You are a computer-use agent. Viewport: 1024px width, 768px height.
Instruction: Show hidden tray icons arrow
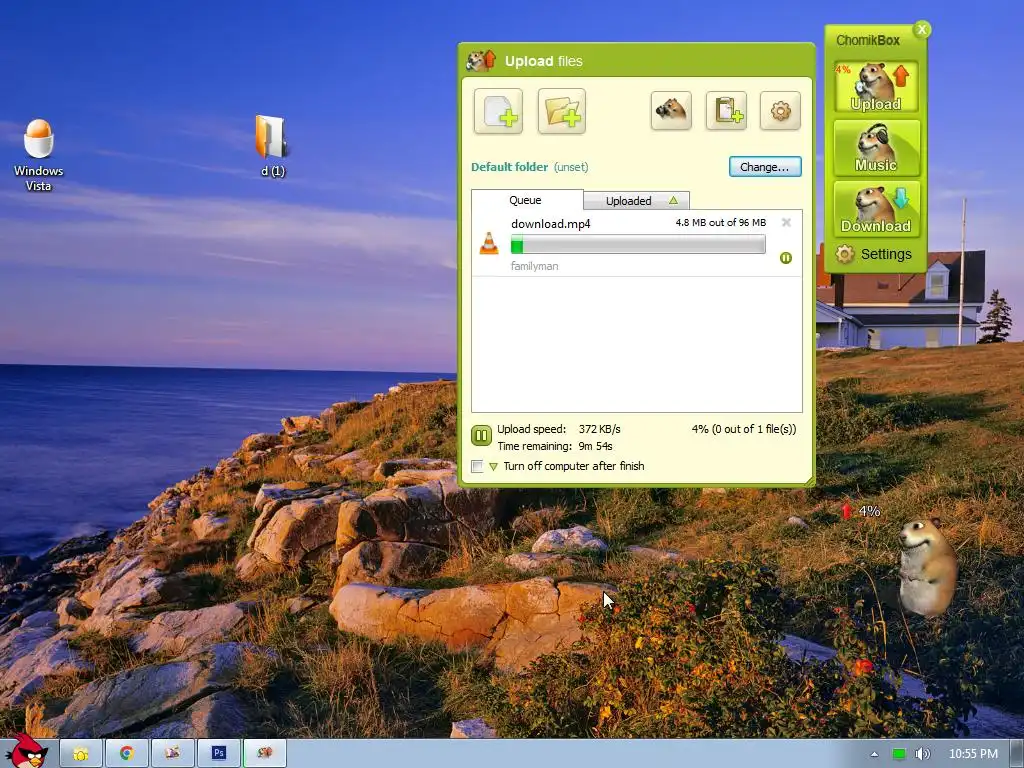(x=874, y=754)
